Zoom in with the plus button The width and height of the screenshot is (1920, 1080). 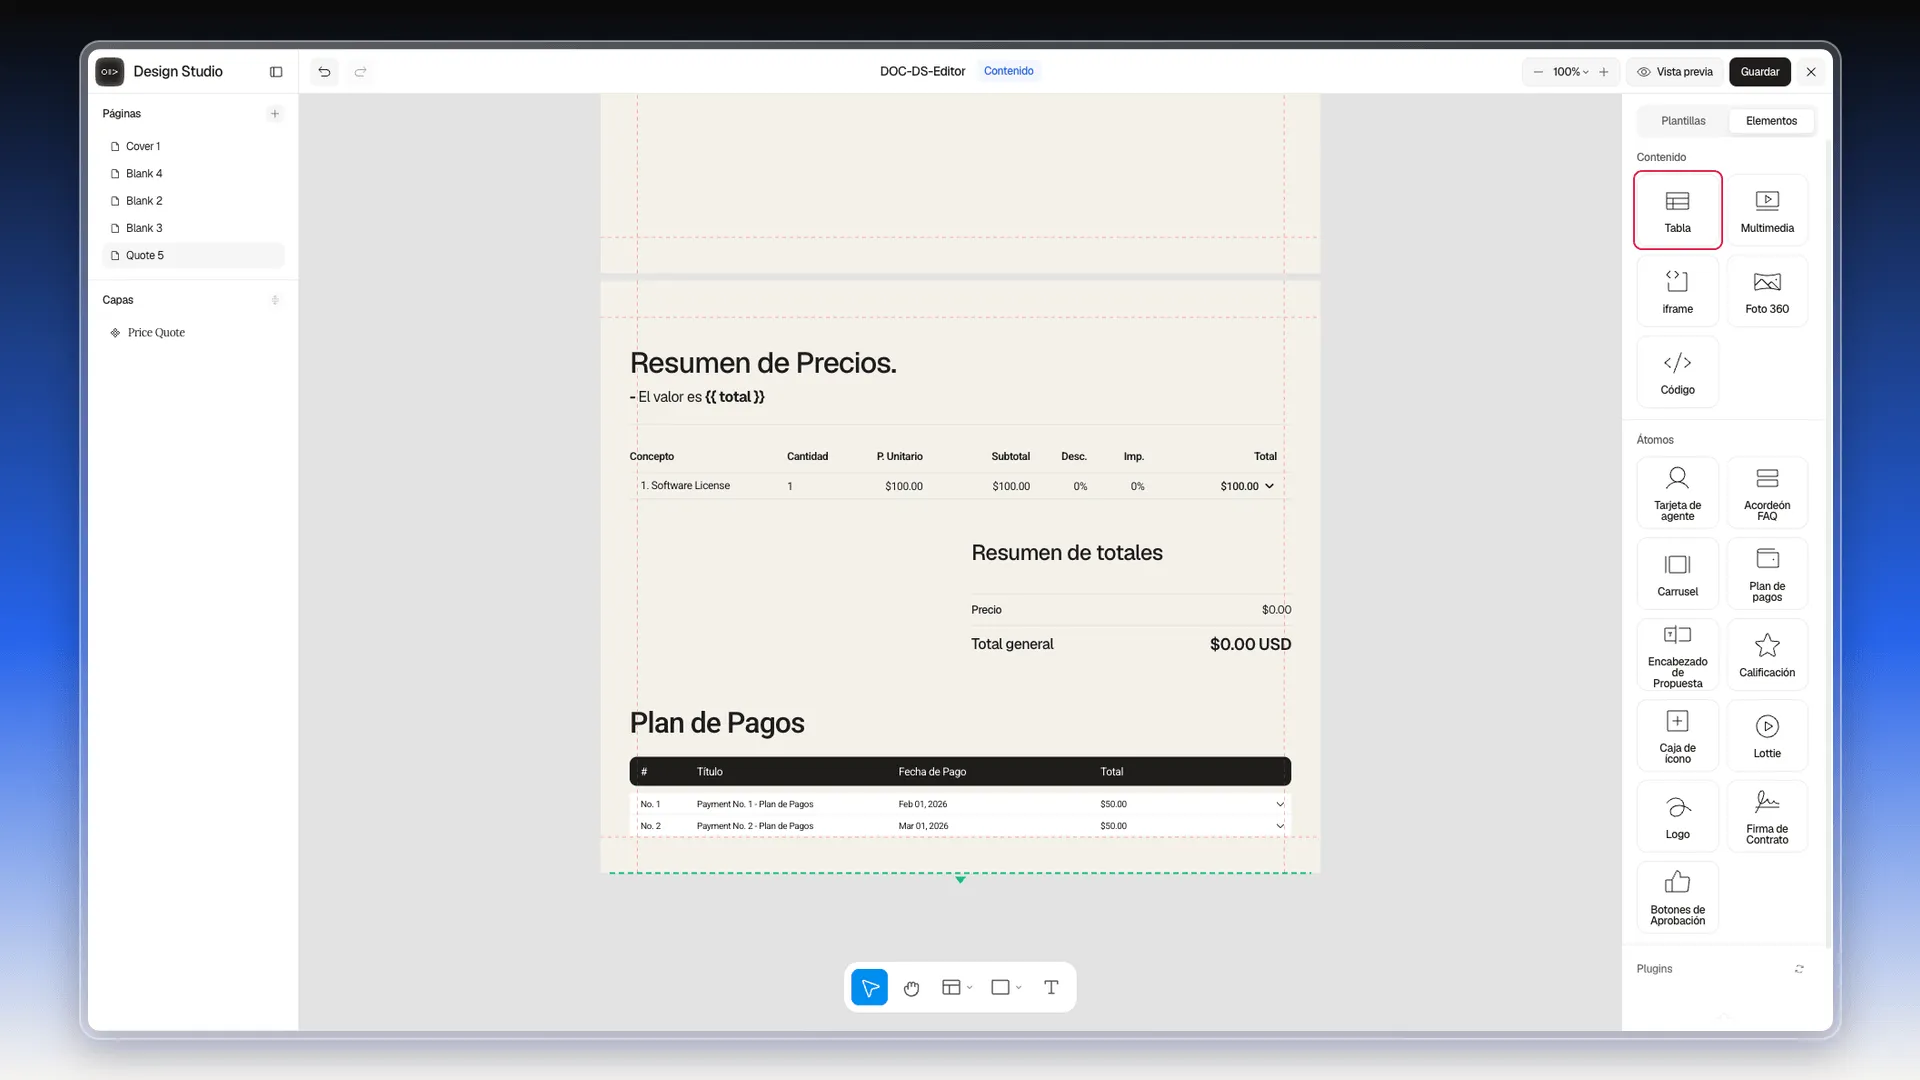click(1604, 72)
